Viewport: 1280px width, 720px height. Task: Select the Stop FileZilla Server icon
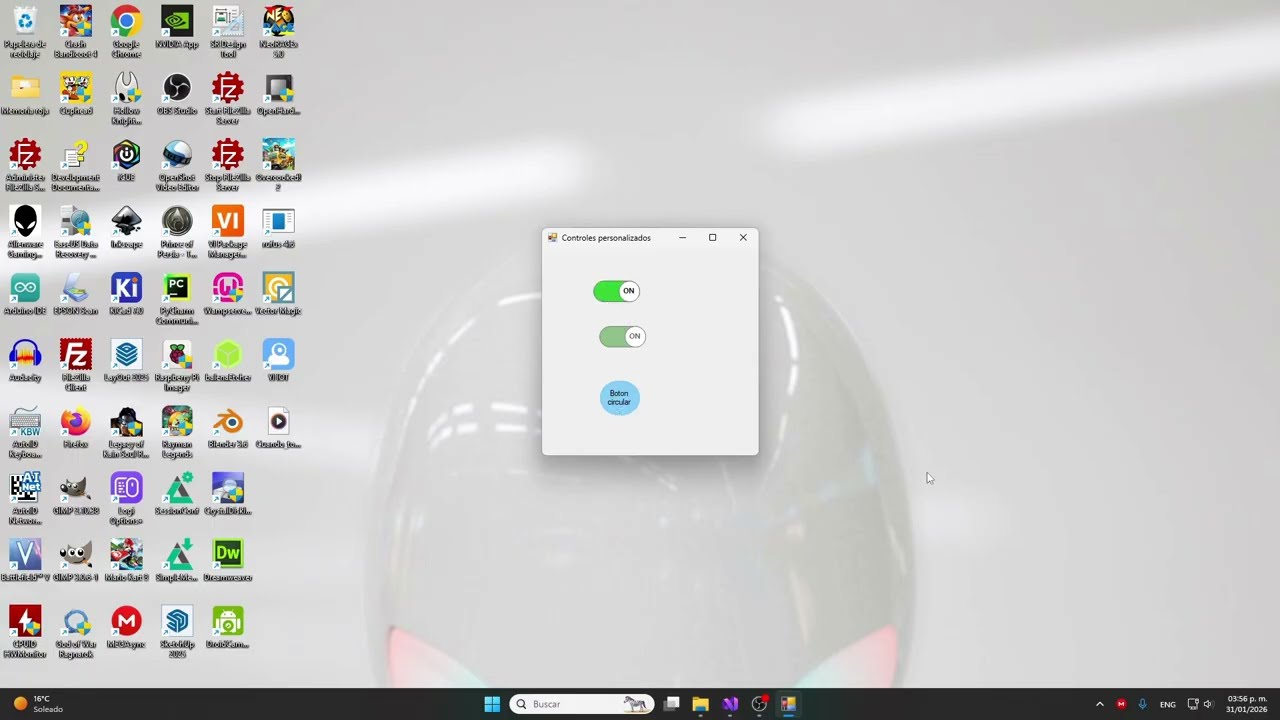click(228, 166)
